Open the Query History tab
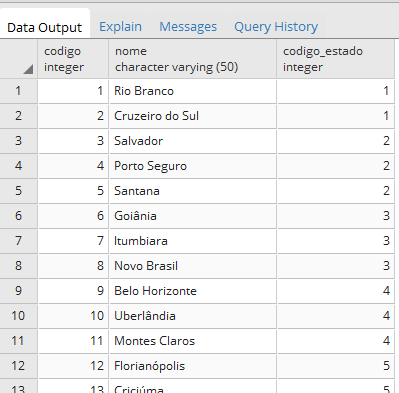The image size is (399, 393). [276, 27]
